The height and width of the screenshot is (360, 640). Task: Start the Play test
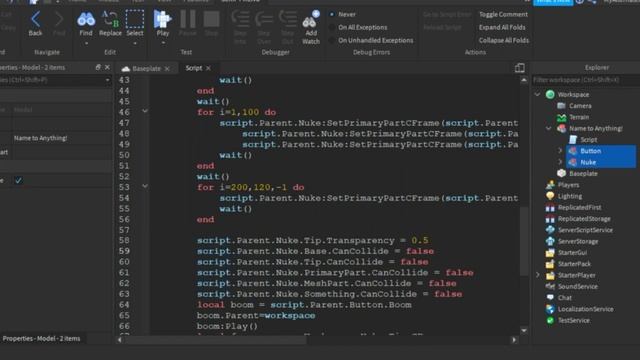162,24
